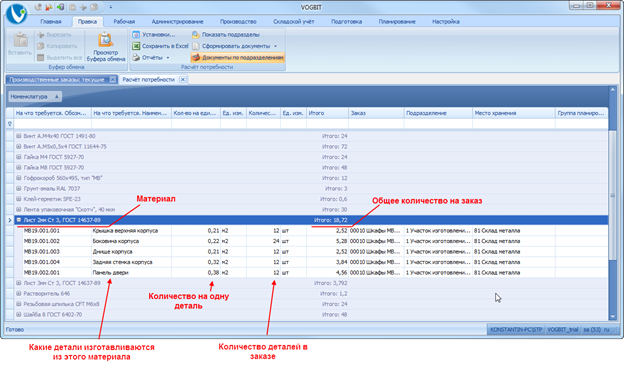Image resolution: width=624 pixels, height=367 pixels.
Task: Expand the Винт А.М5х0,5х4 ГОСТ 11644-75 group
Action: point(19,146)
